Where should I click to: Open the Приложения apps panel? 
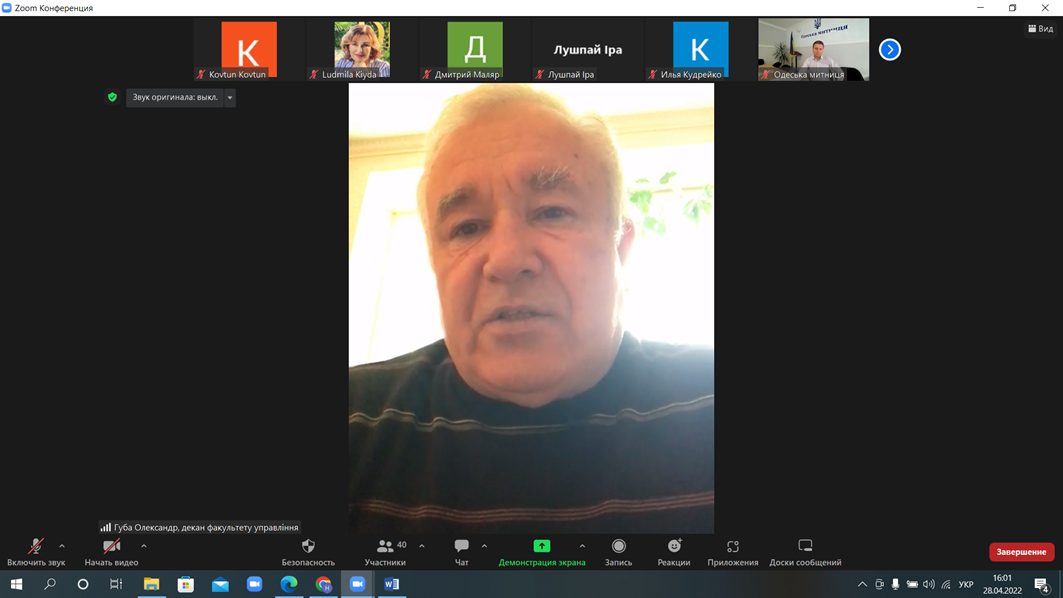click(x=733, y=552)
